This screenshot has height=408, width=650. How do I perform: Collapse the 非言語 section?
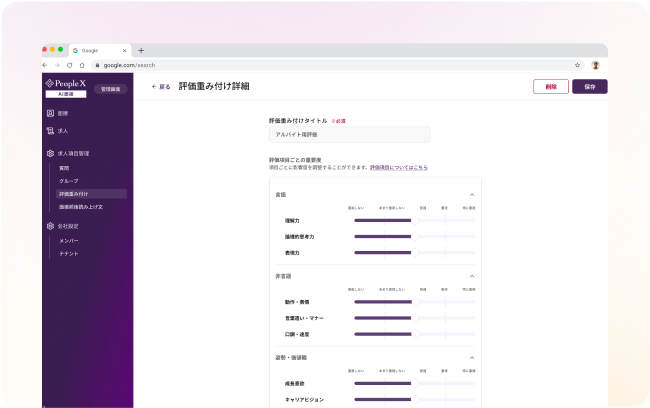point(471,275)
